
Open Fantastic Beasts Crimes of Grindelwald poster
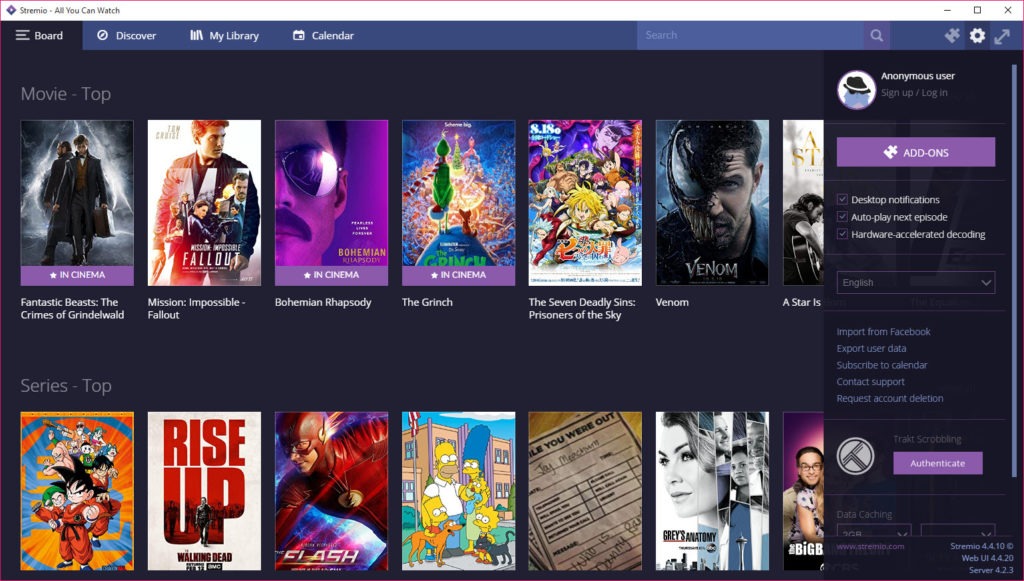point(77,202)
